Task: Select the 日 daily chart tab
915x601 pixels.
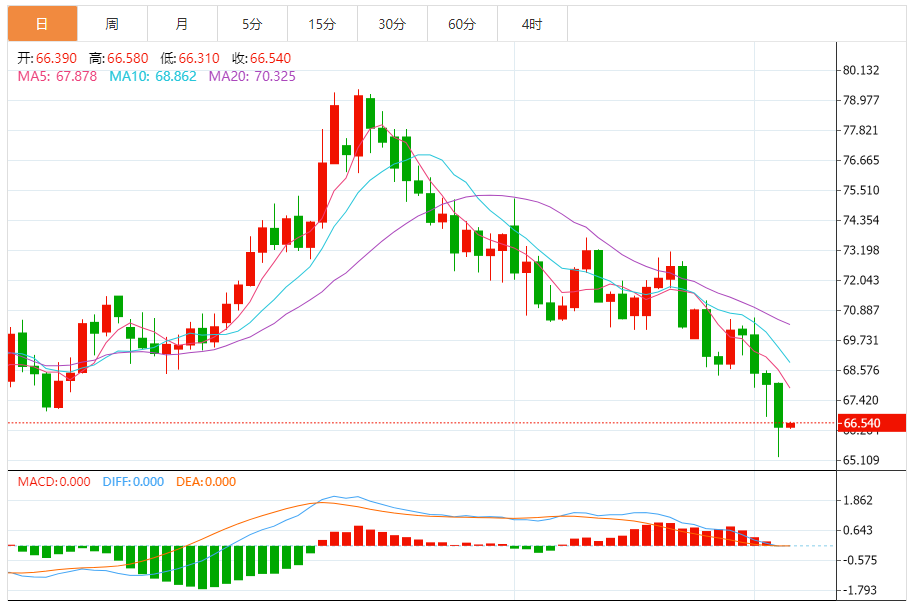Action: tap(42, 24)
